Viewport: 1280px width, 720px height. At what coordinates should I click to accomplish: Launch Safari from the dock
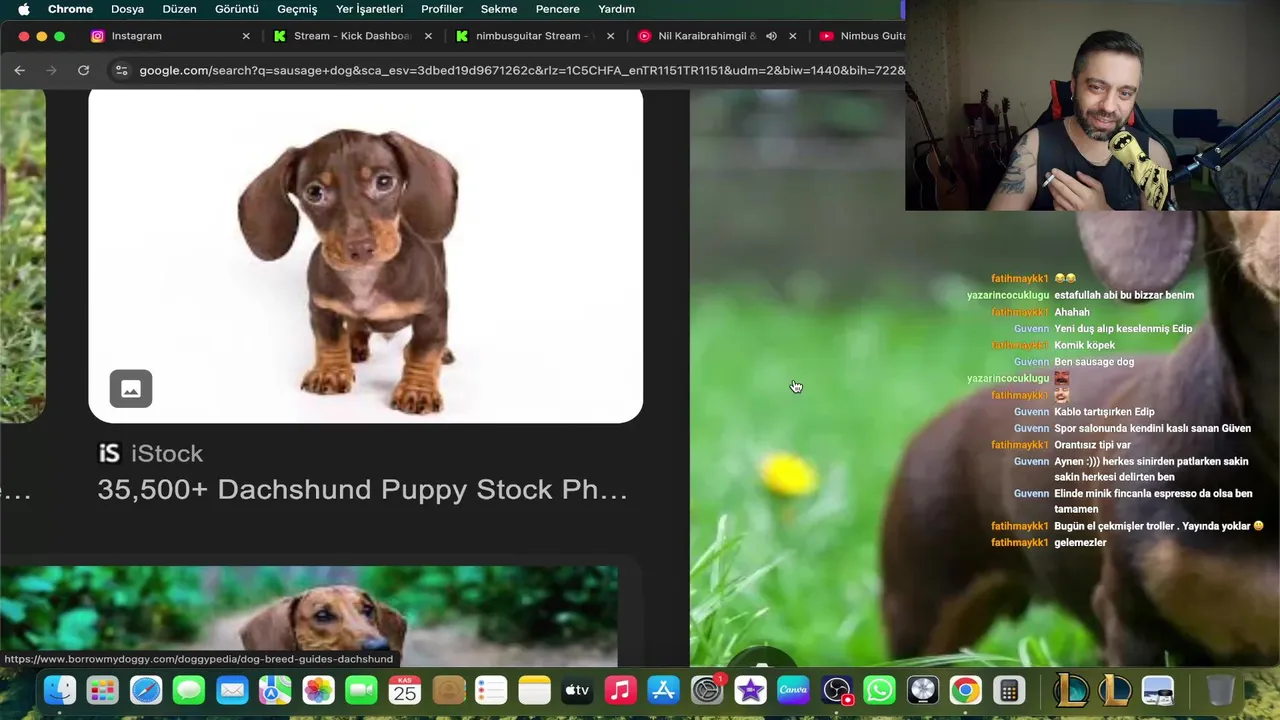point(146,690)
